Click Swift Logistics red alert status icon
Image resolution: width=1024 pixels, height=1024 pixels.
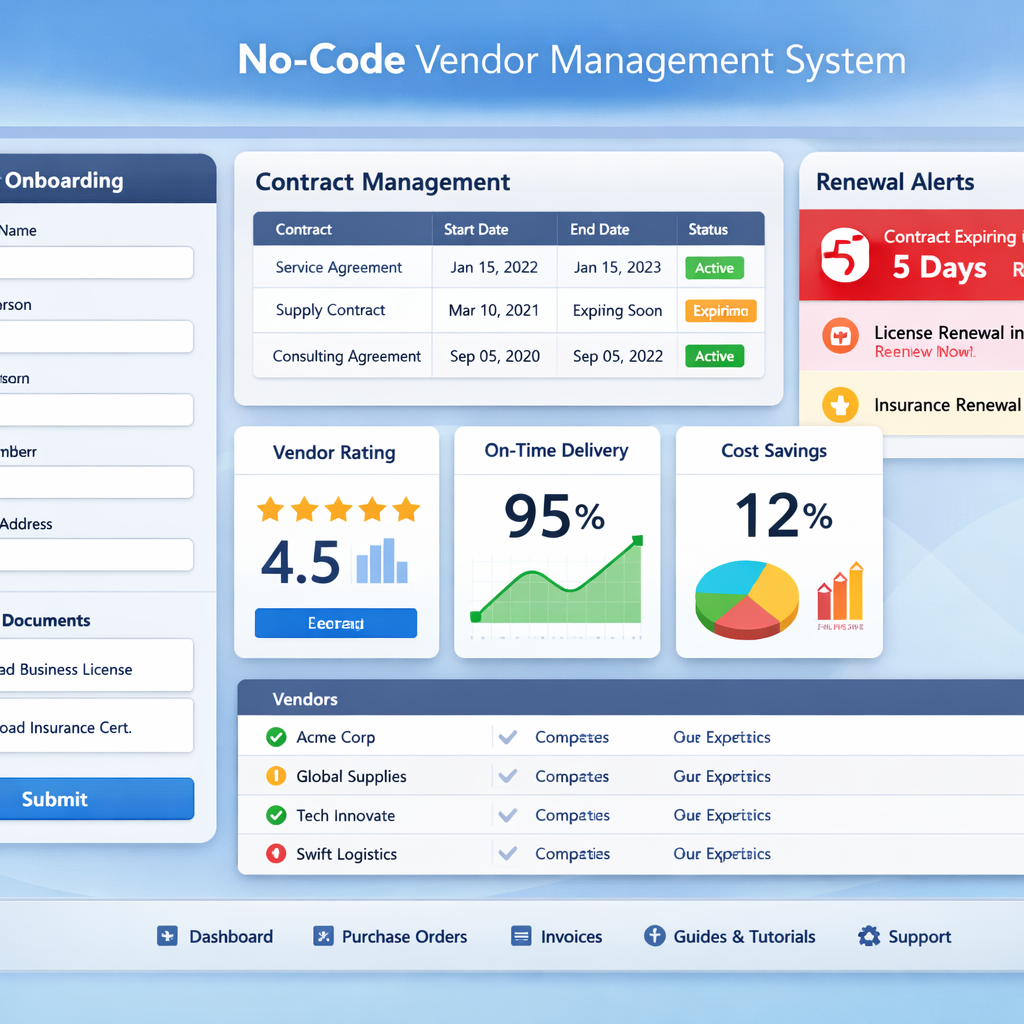[276, 854]
